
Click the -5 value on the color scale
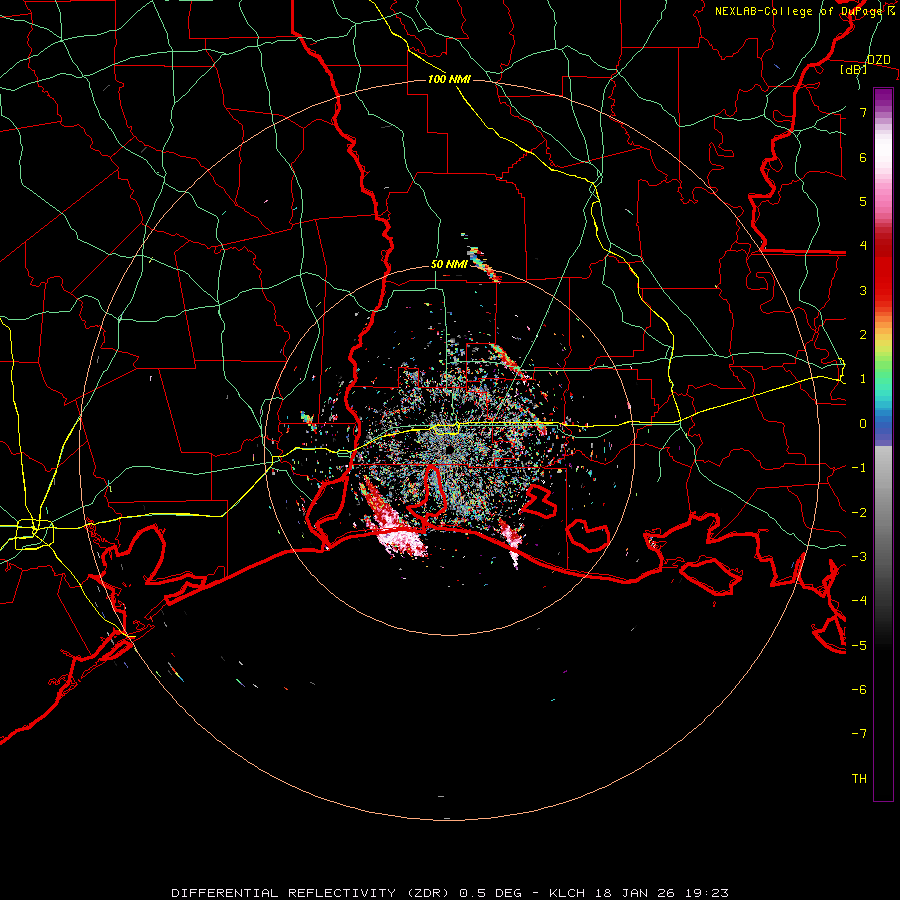(x=859, y=646)
